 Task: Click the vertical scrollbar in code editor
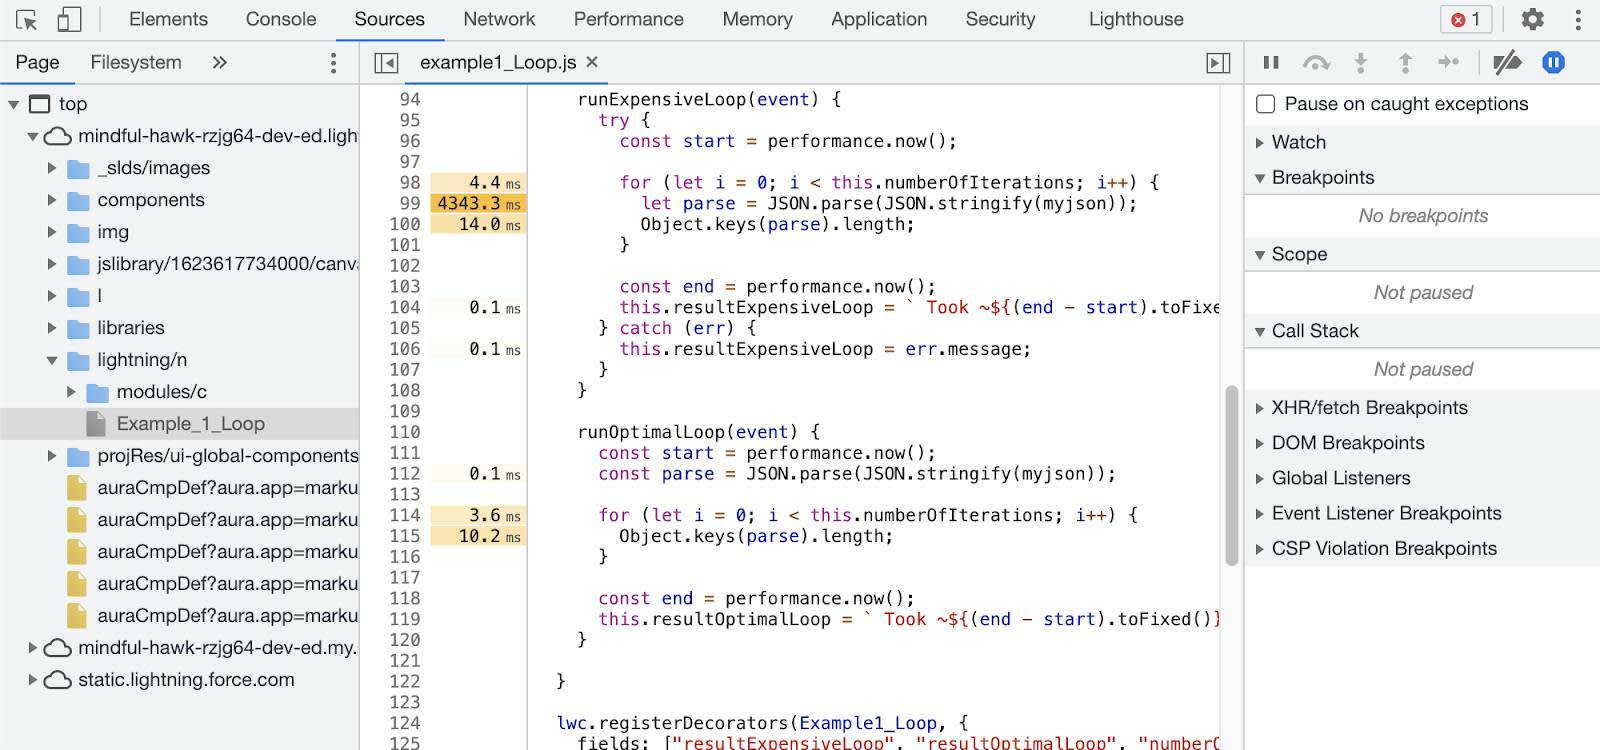pos(1232,477)
